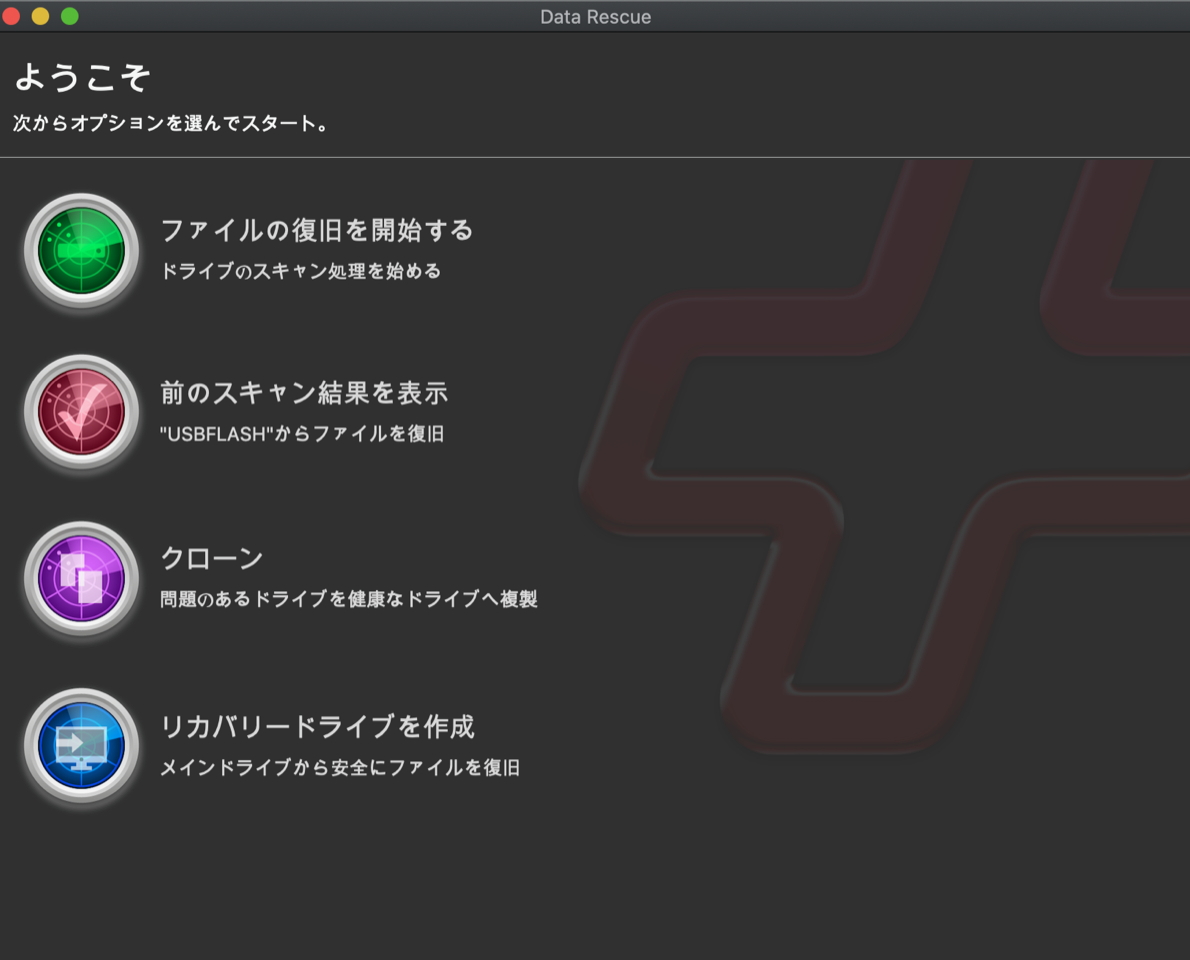This screenshot has height=960, width=1190.
Task: Click the red checkmark previous-scan icon
Action: tap(81, 413)
